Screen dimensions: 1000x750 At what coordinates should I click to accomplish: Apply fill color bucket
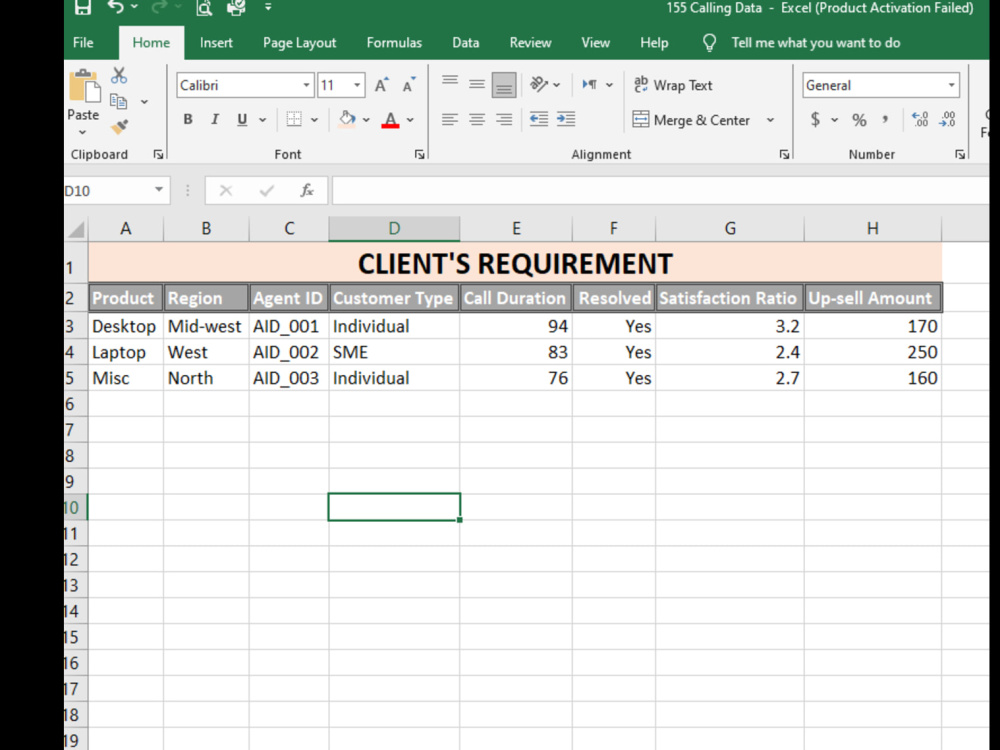click(x=347, y=119)
